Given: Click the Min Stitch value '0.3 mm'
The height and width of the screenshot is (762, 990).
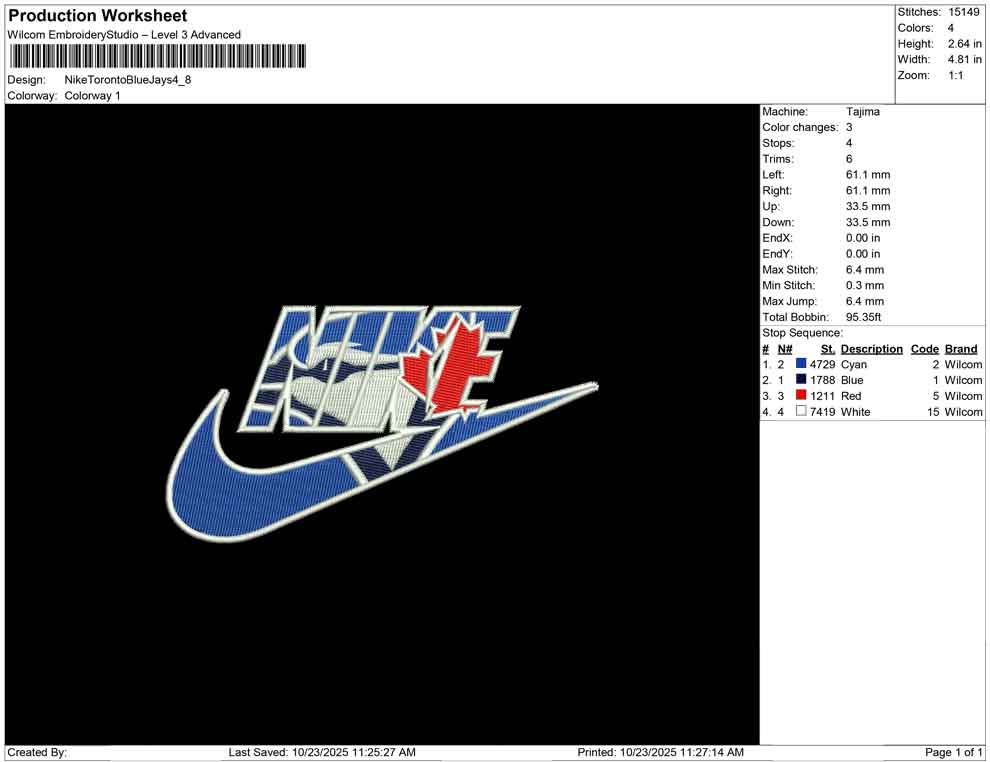Looking at the screenshot, I should (x=865, y=285).
